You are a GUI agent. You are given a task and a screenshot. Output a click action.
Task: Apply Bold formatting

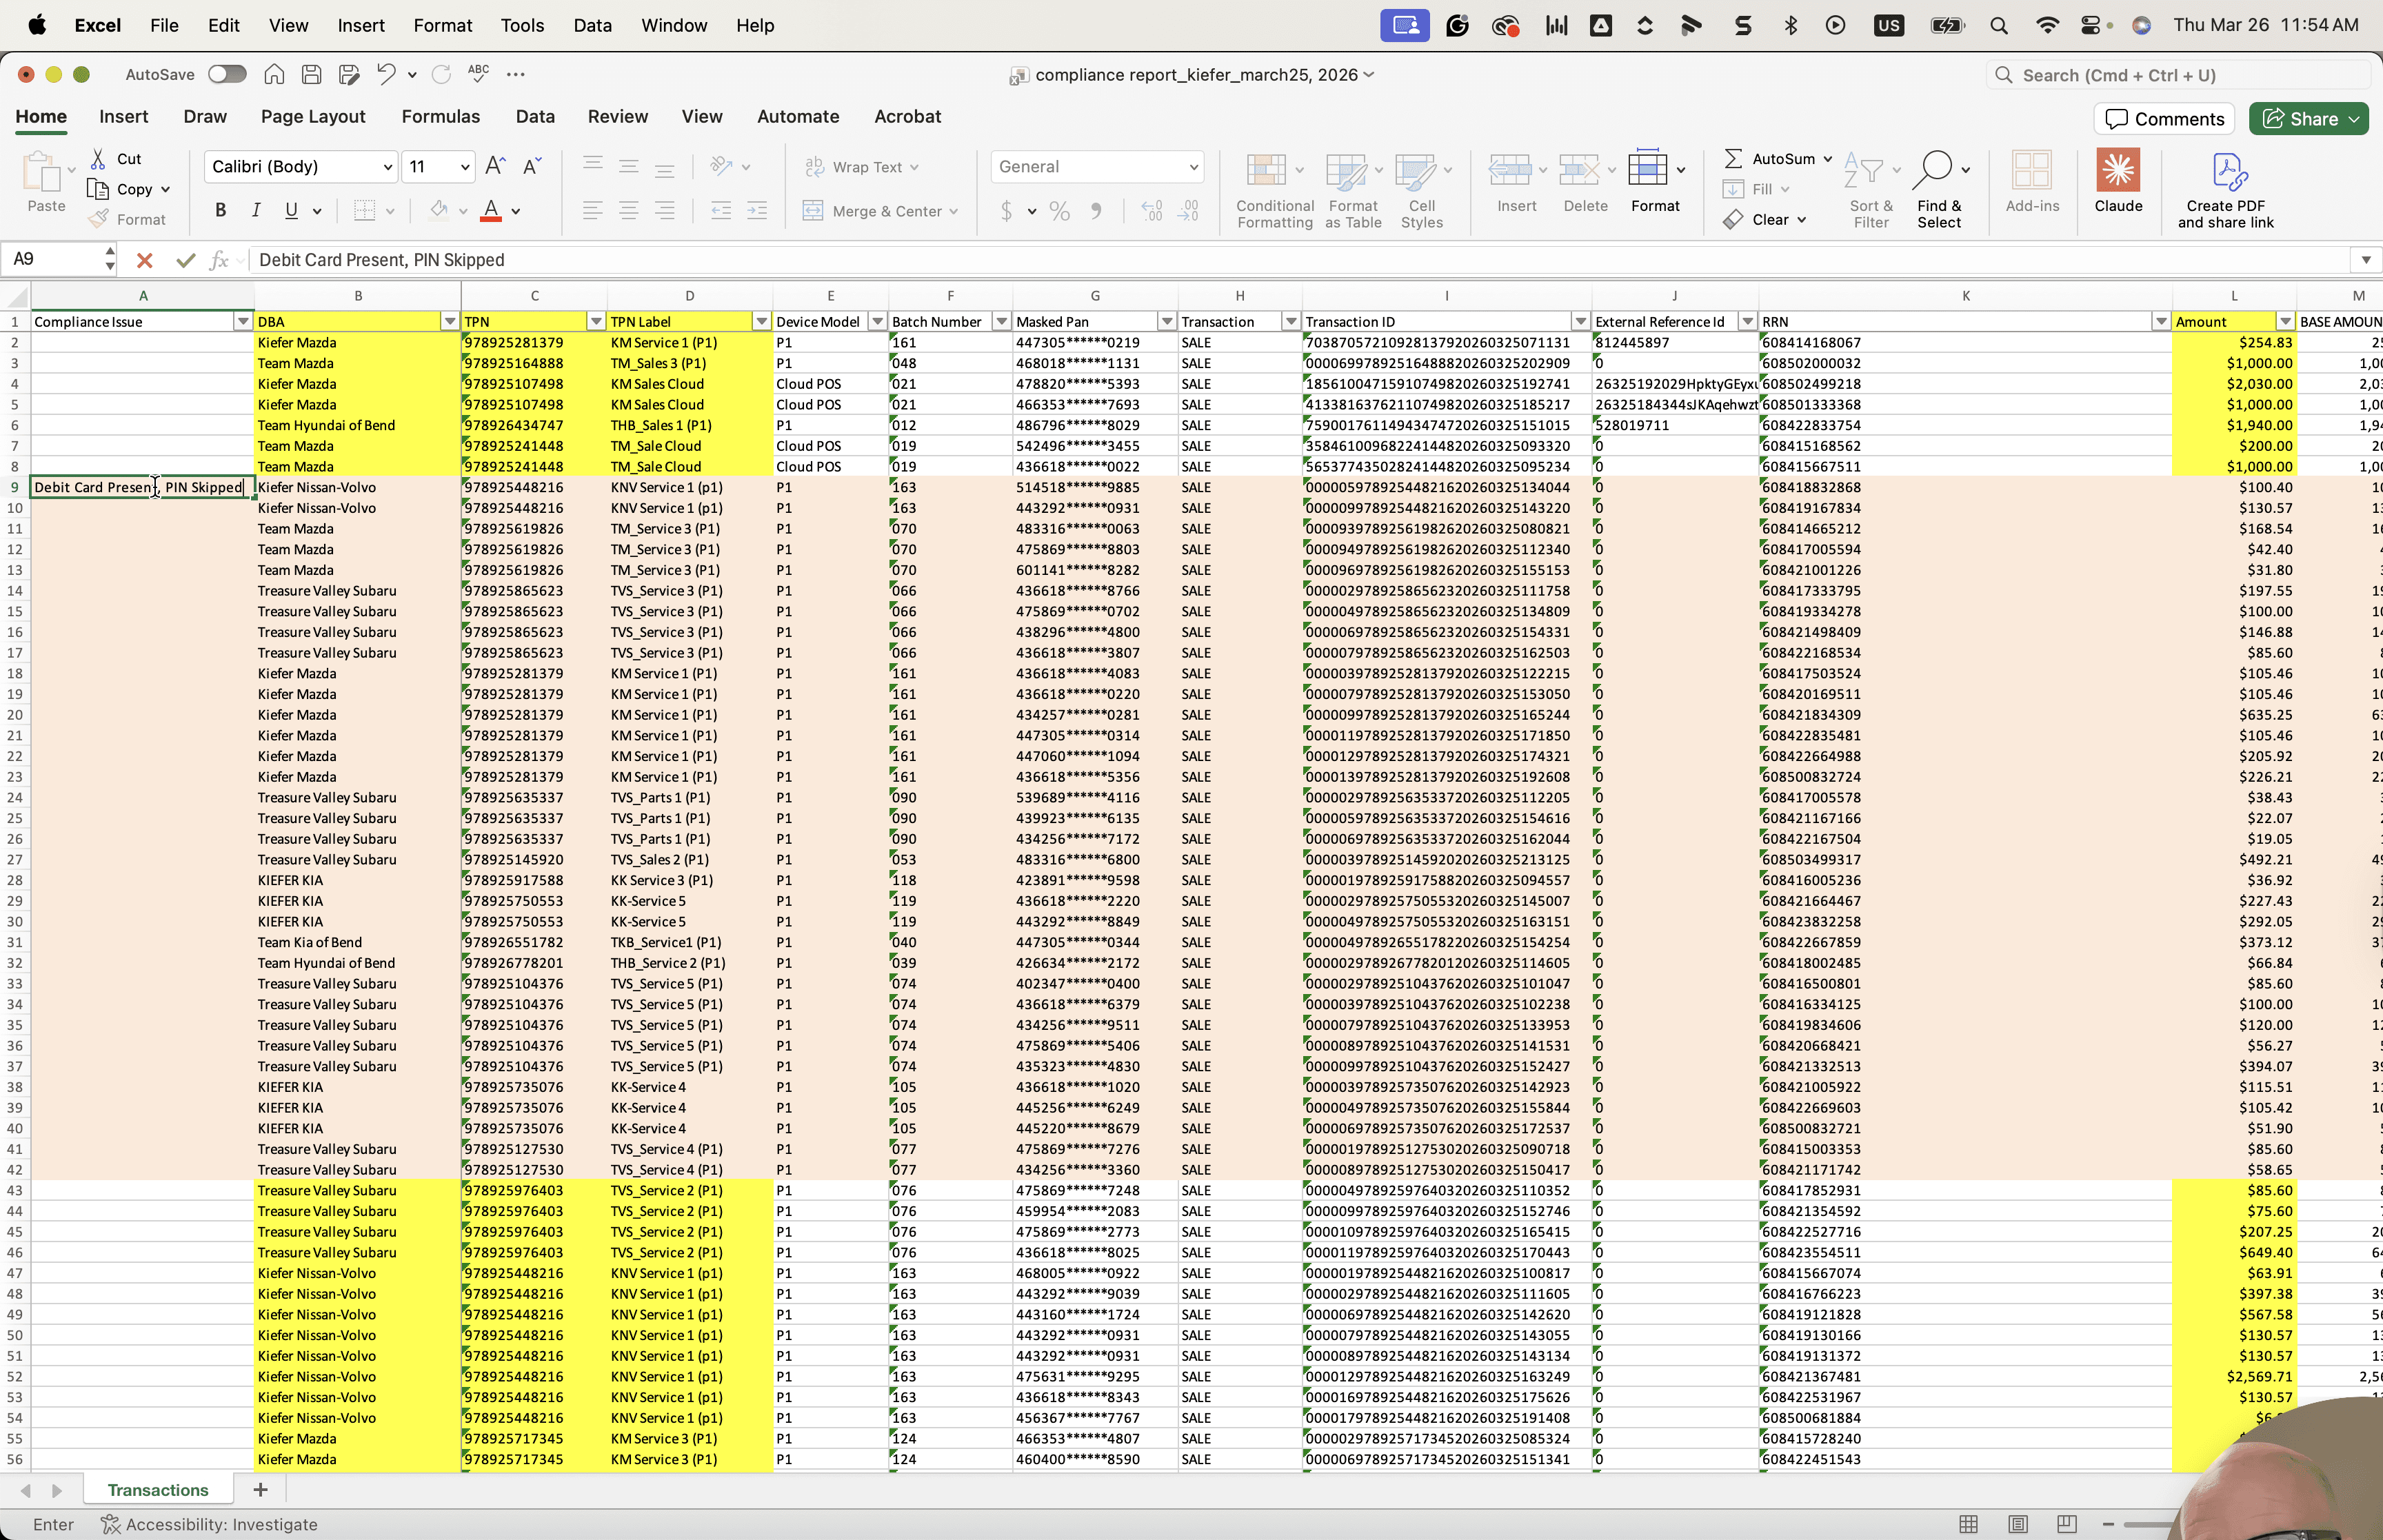pyautogui.click(x=220, y=210)
